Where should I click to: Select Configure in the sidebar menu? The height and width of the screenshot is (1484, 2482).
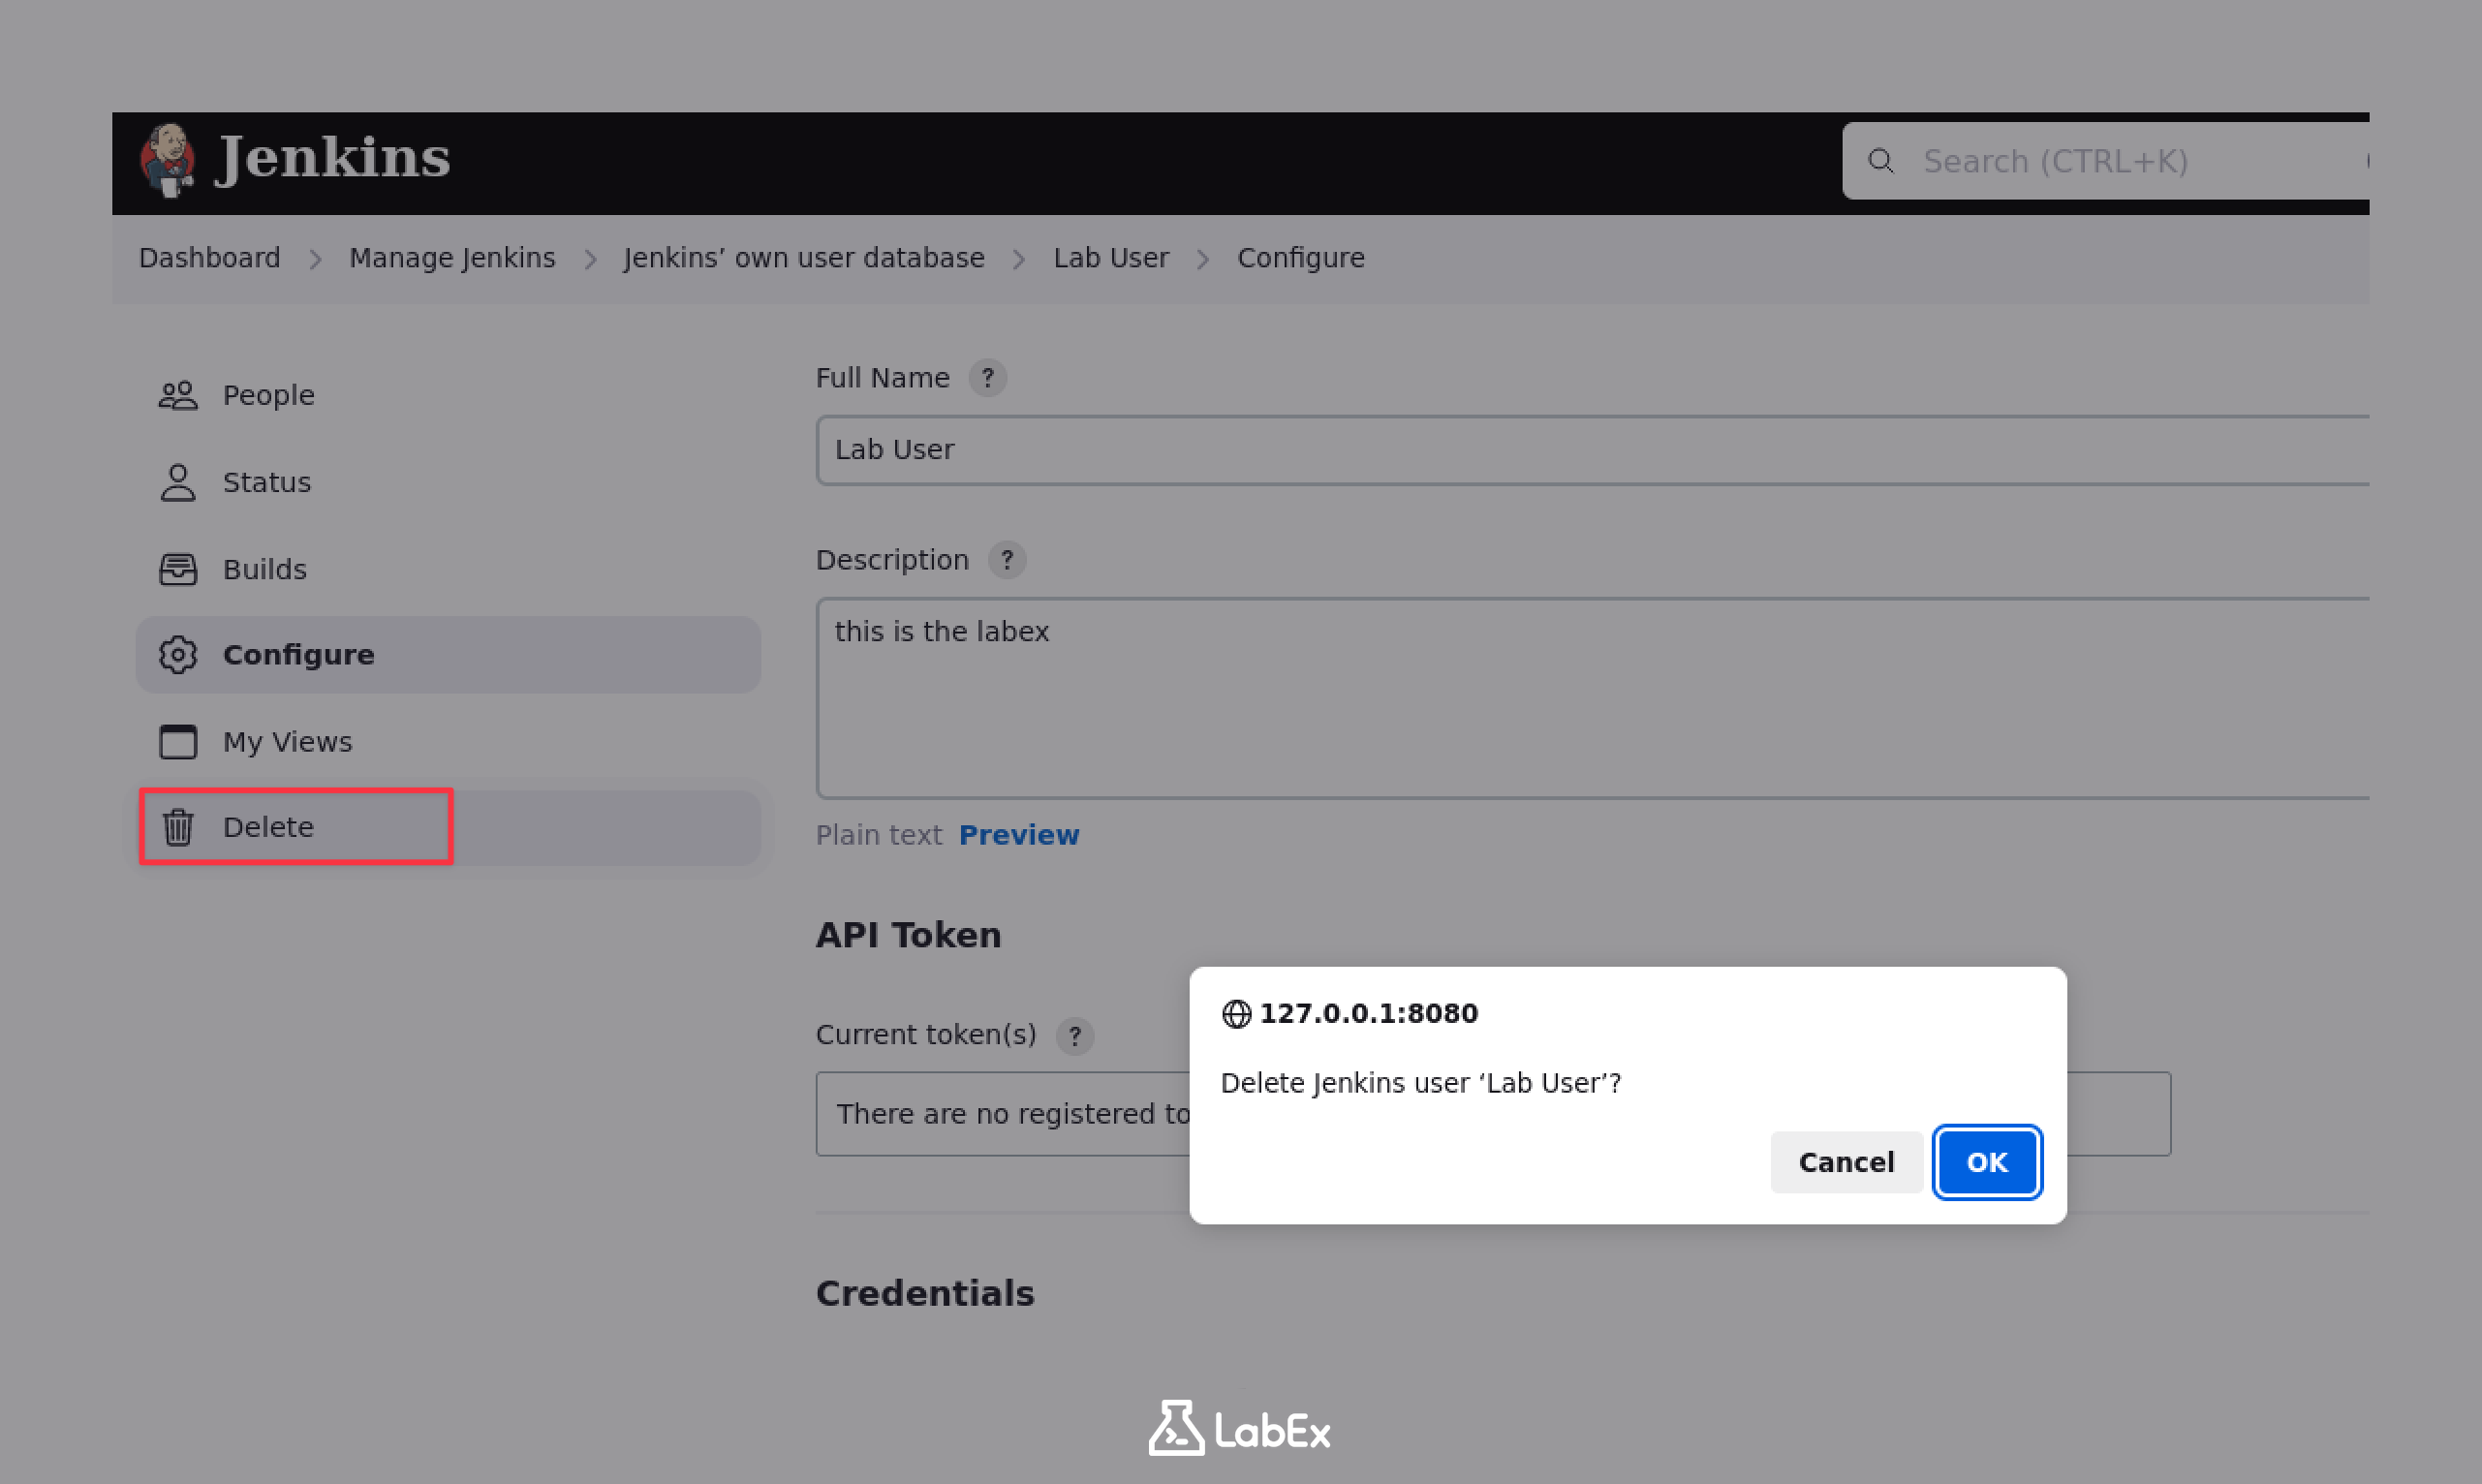tap(298, 654)
